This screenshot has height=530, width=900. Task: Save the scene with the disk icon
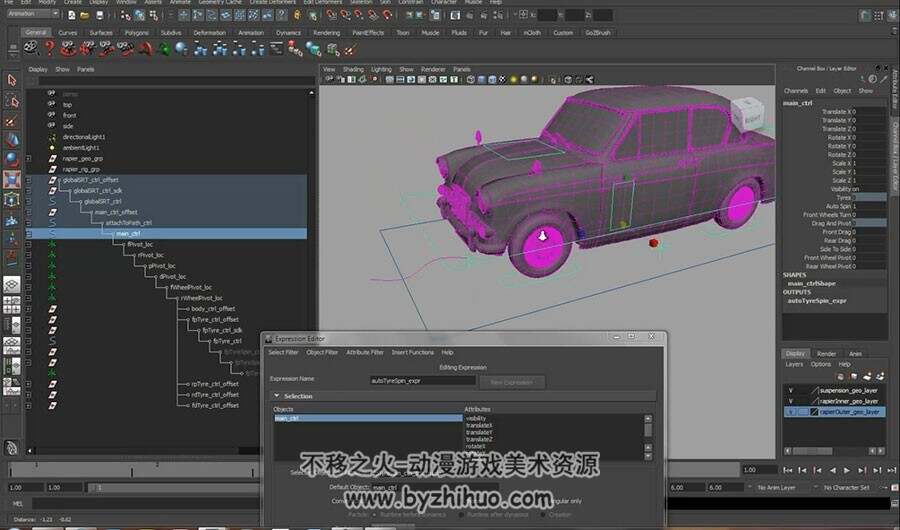pyautogui.click(x=99, y=15)
